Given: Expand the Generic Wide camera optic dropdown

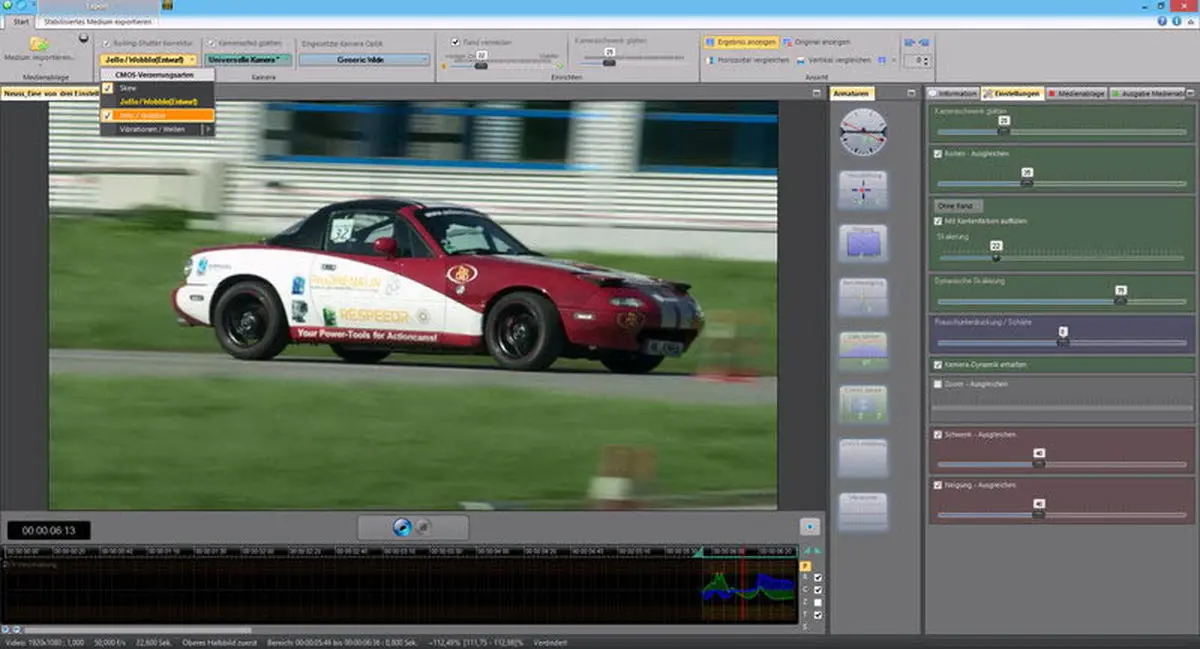Looking at the screenshot, I should click(x=364, y=60).
